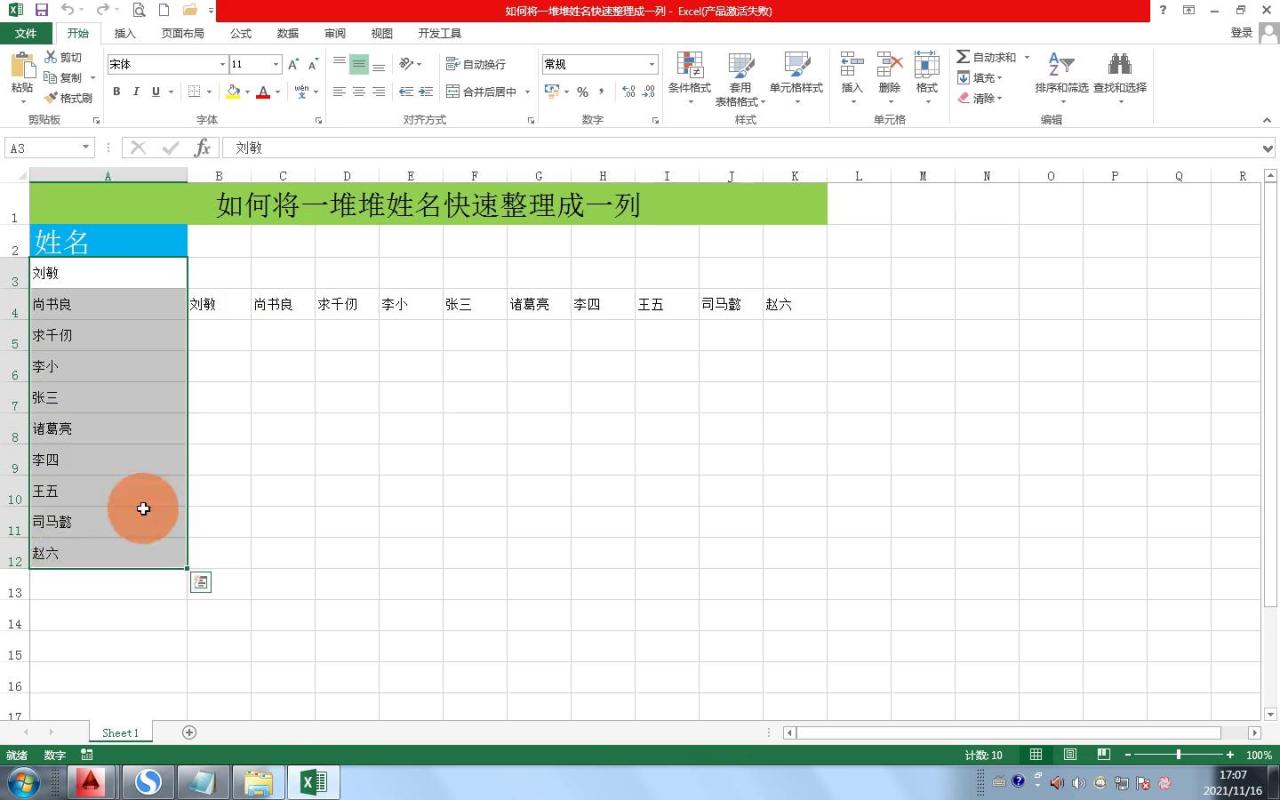The width and height of the screenshot is (1280, 800).
Task: Click the paste options icon below the list
Action: pyautogui.click(x=200, y=582)
